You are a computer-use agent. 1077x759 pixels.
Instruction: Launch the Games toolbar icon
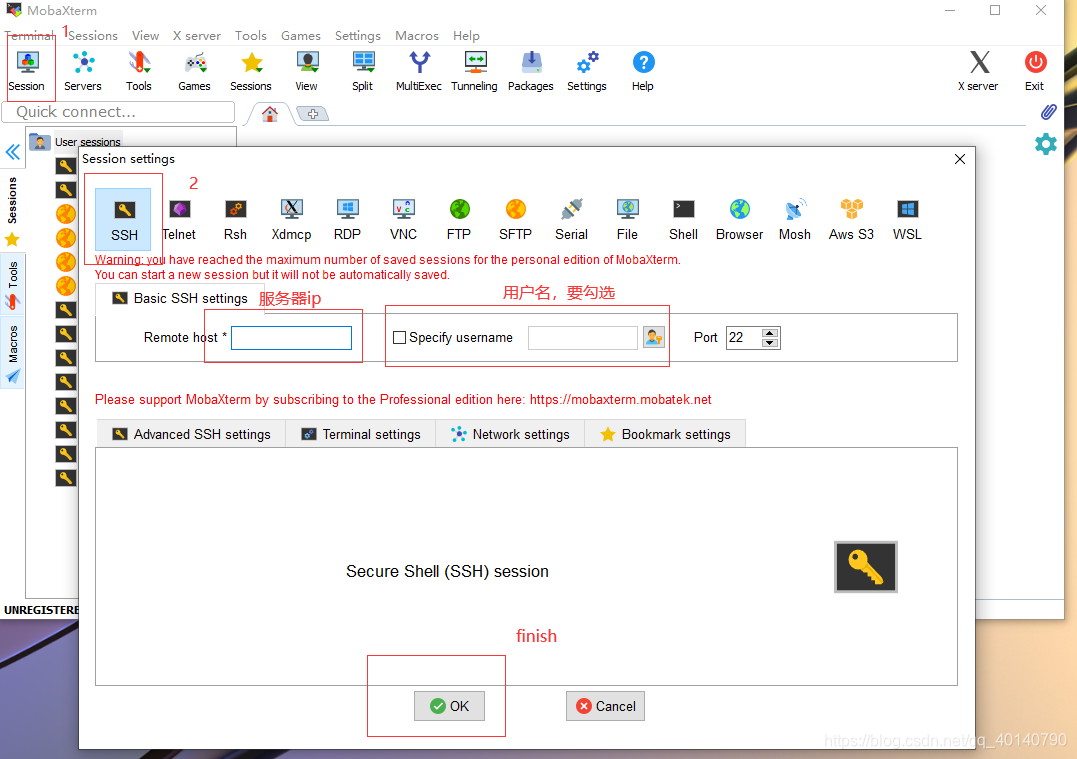(194, 71)
